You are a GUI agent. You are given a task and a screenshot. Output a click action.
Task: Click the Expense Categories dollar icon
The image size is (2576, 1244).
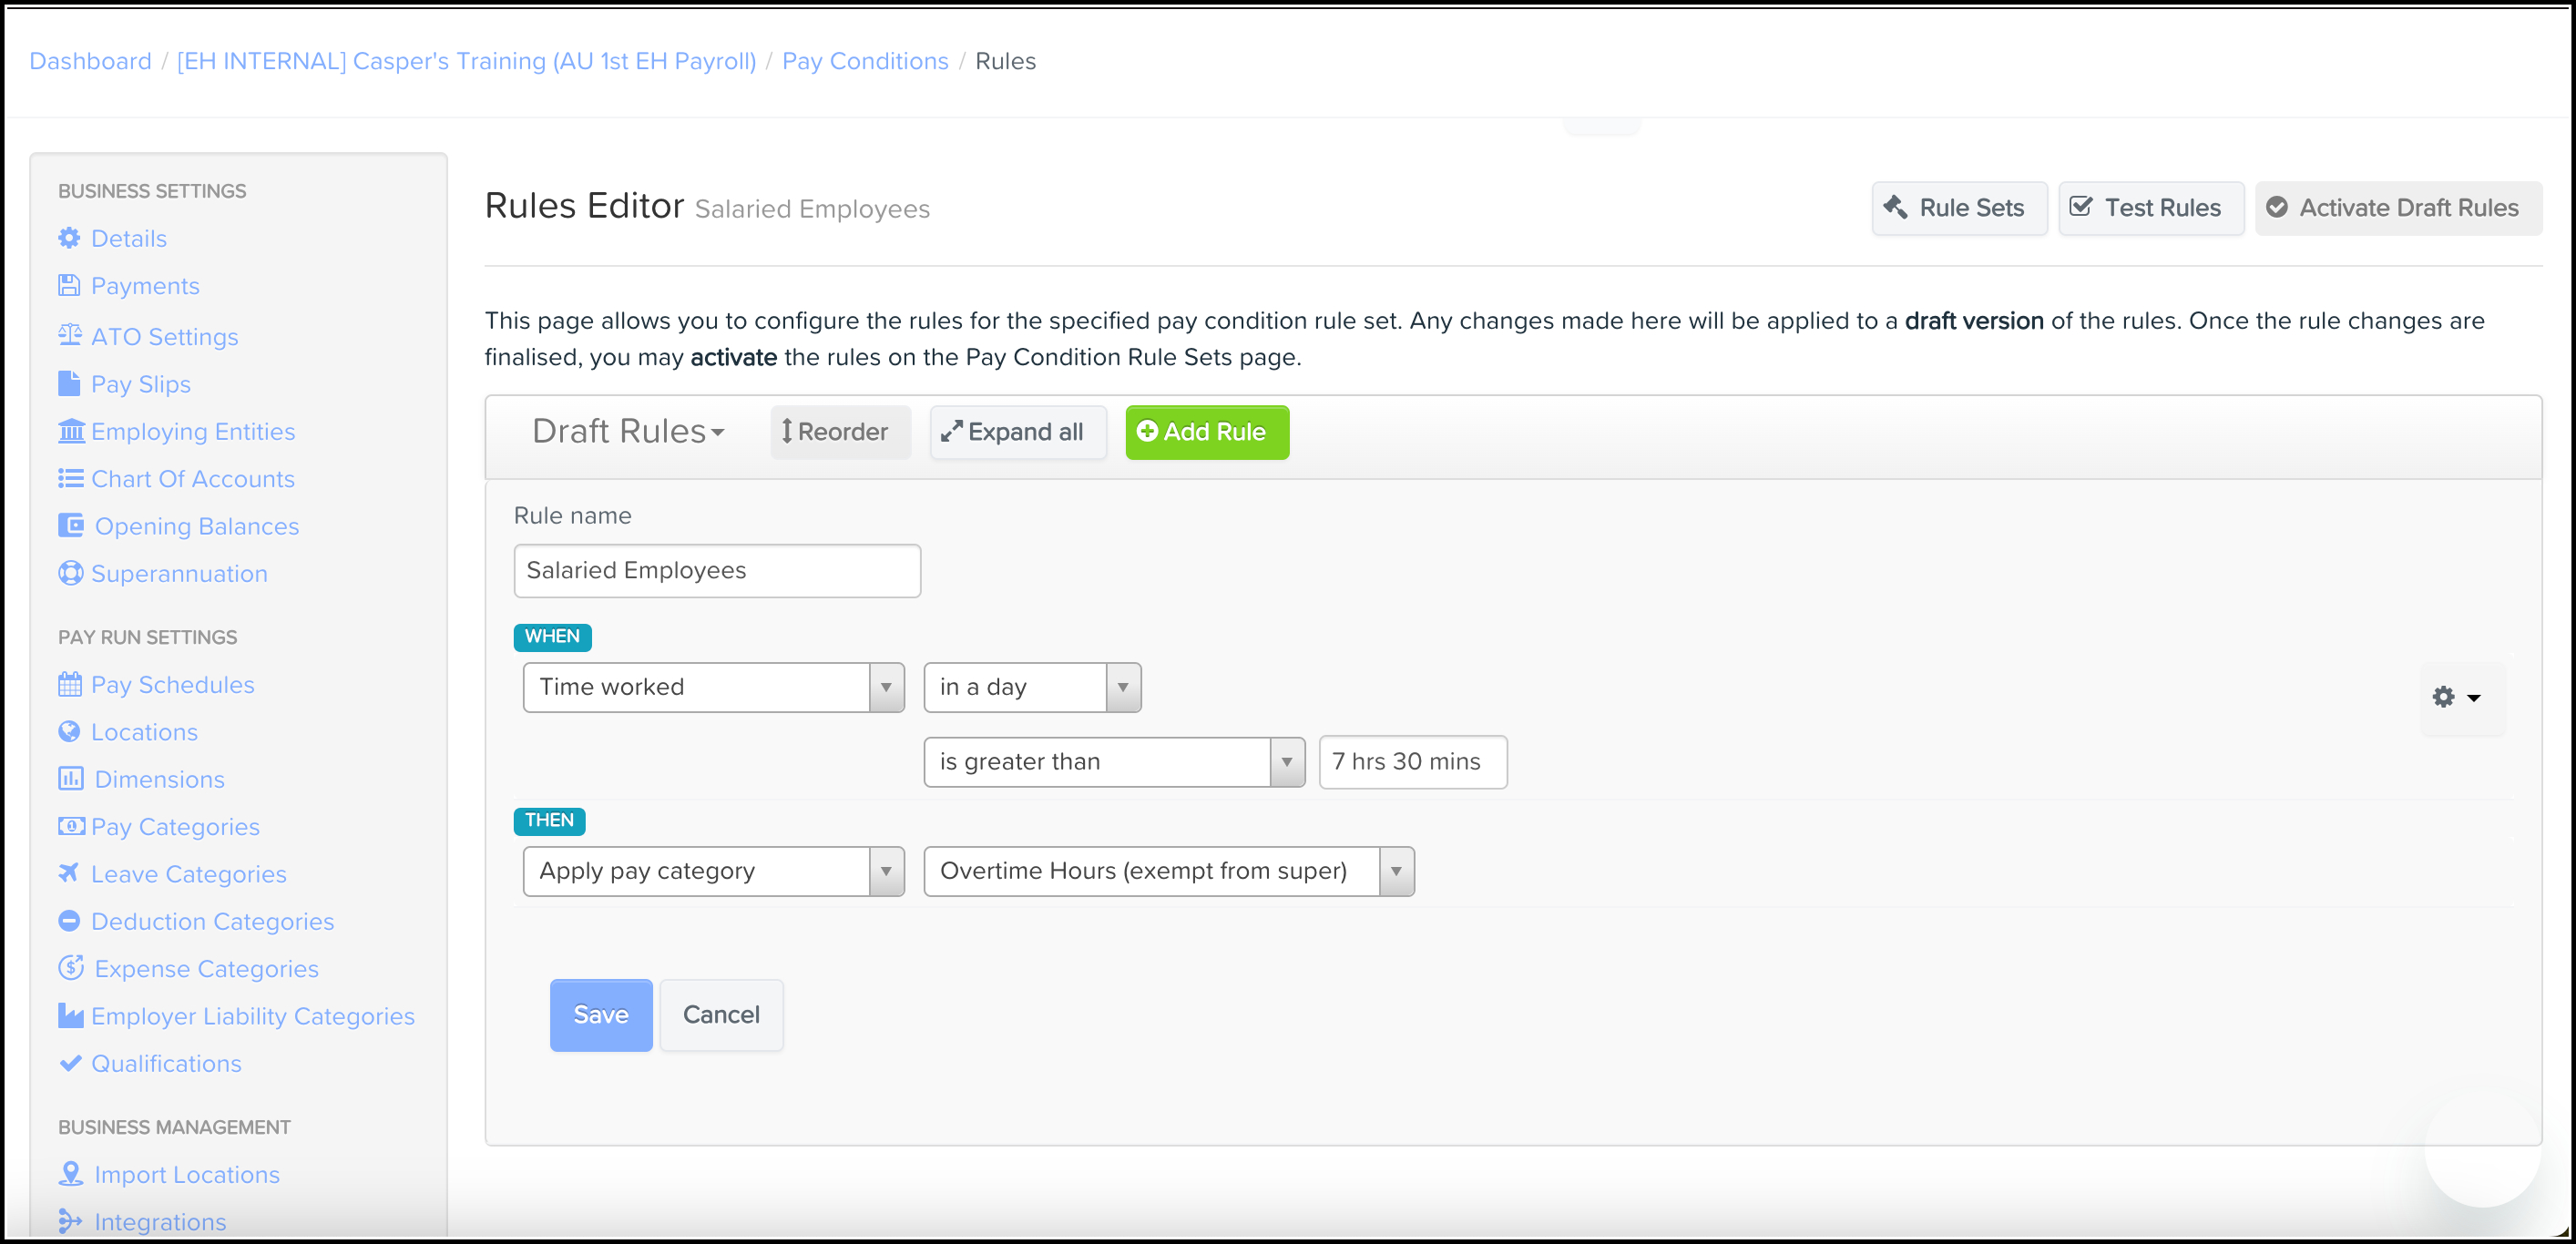70,968
